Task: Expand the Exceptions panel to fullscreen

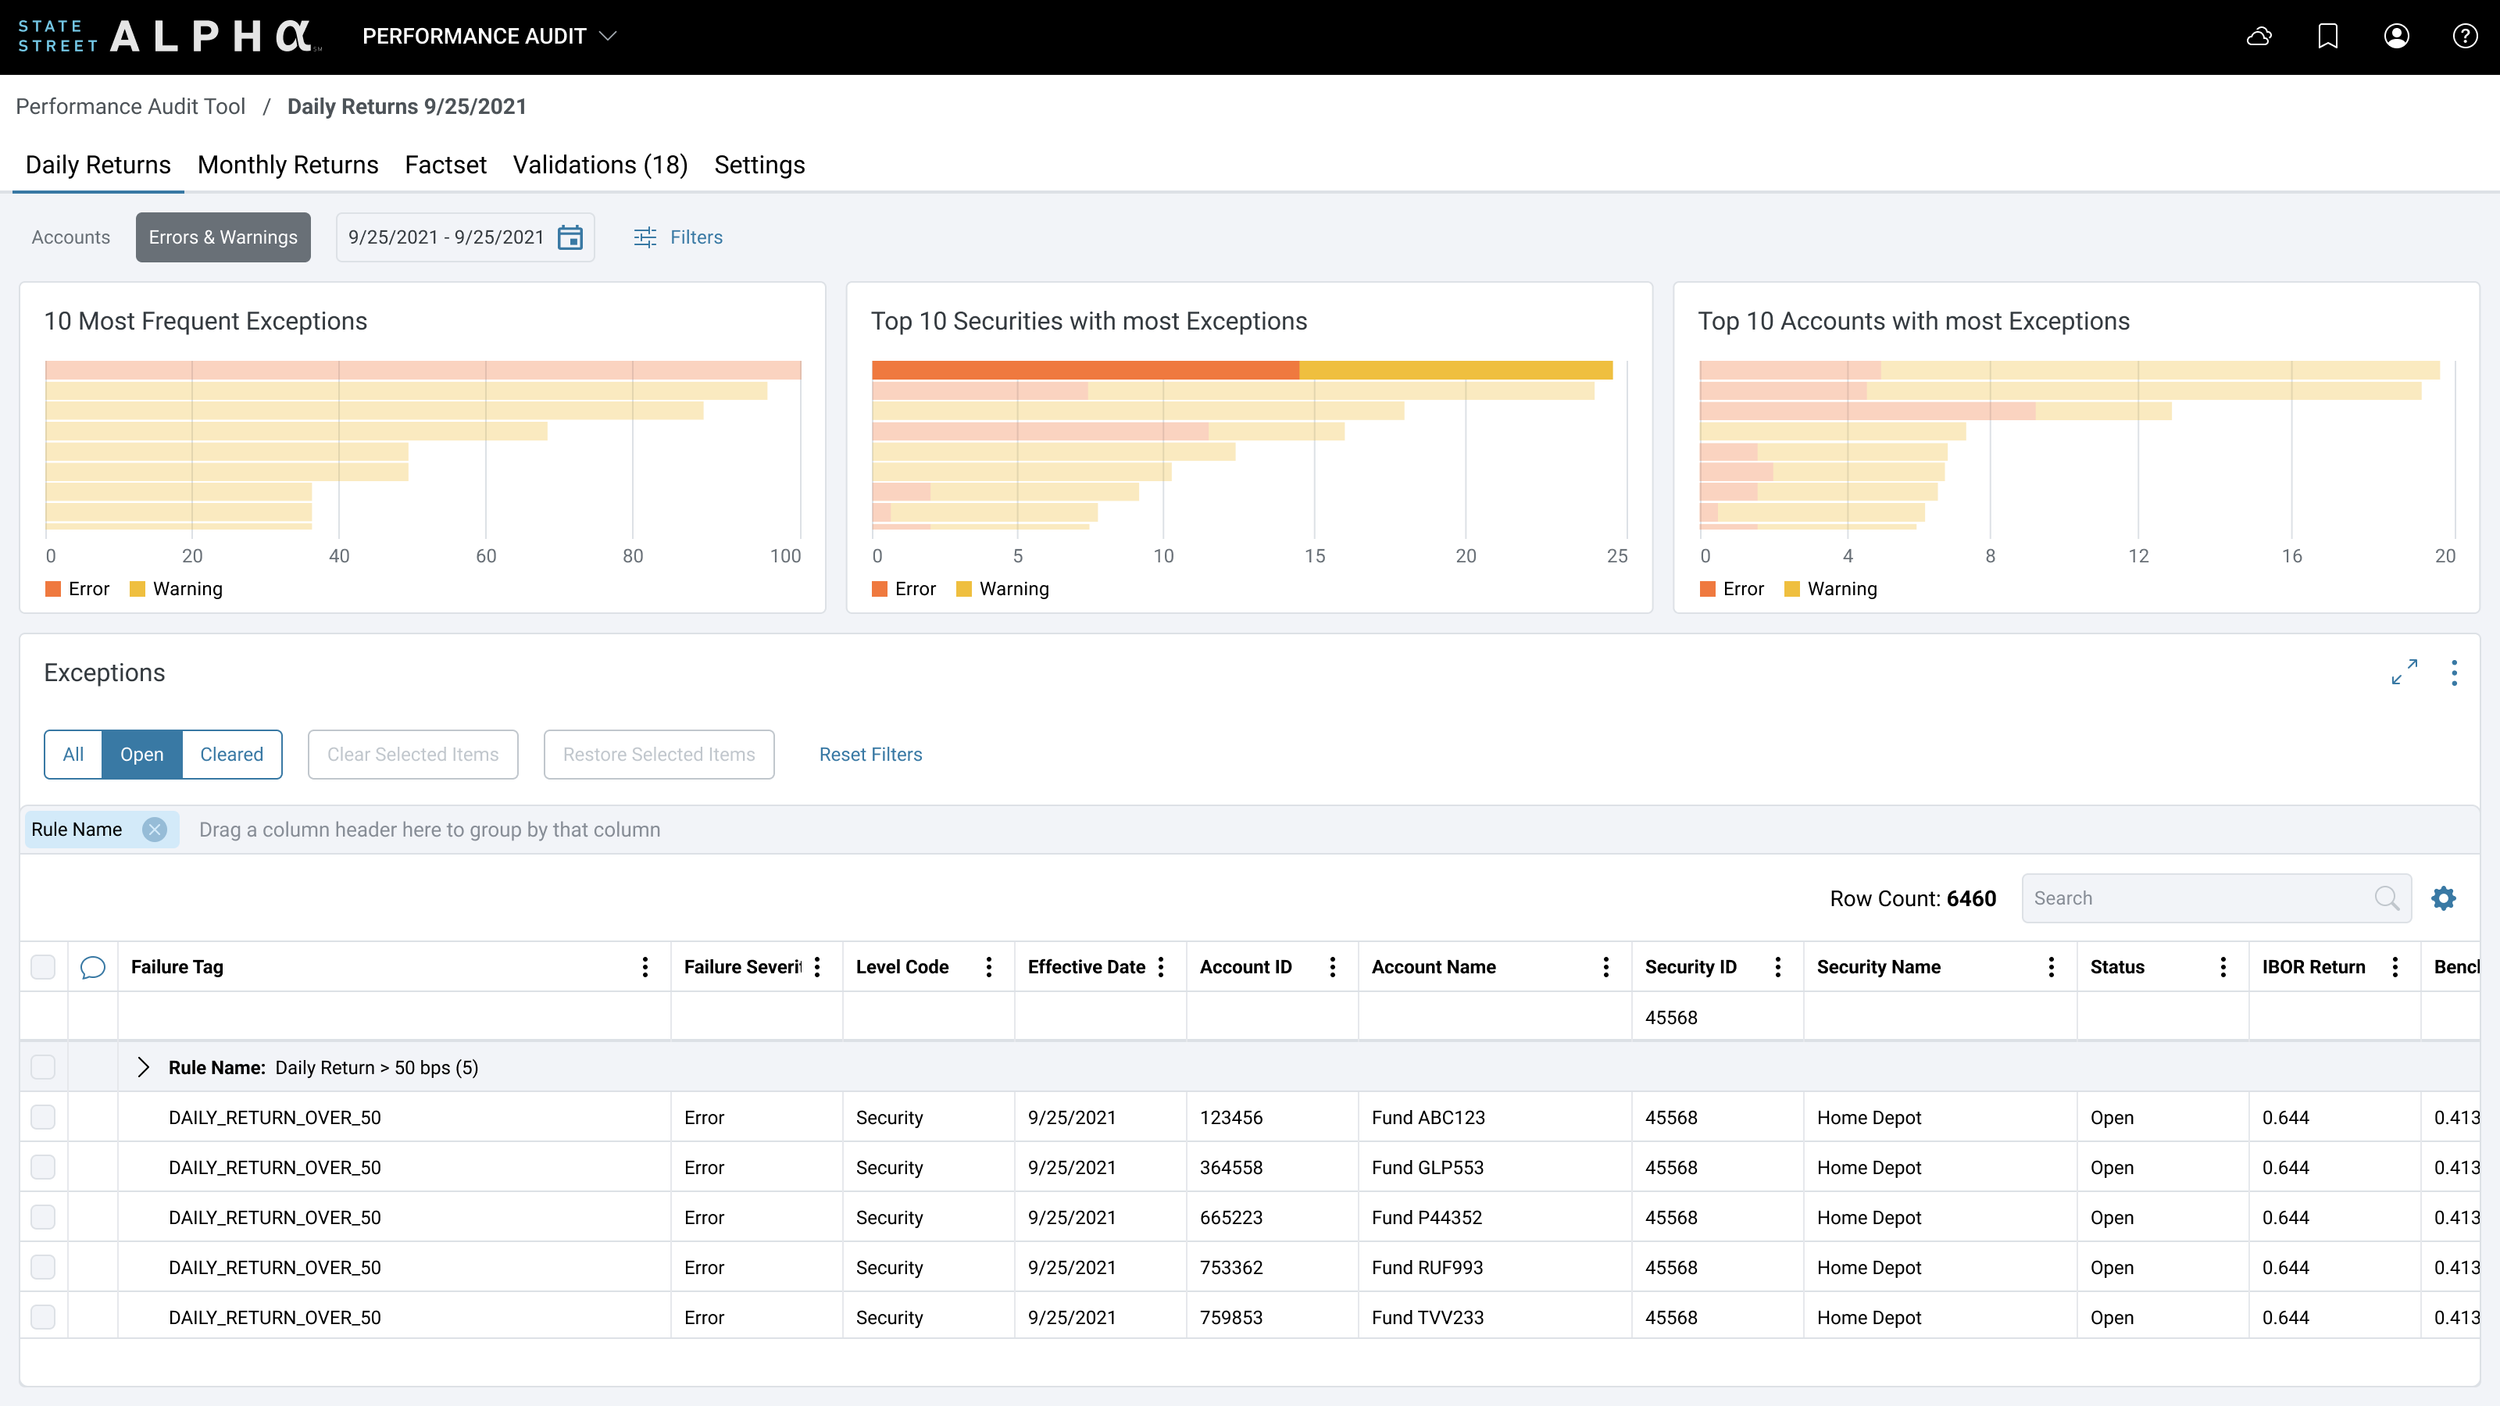Action: [x=2404, y=672]
